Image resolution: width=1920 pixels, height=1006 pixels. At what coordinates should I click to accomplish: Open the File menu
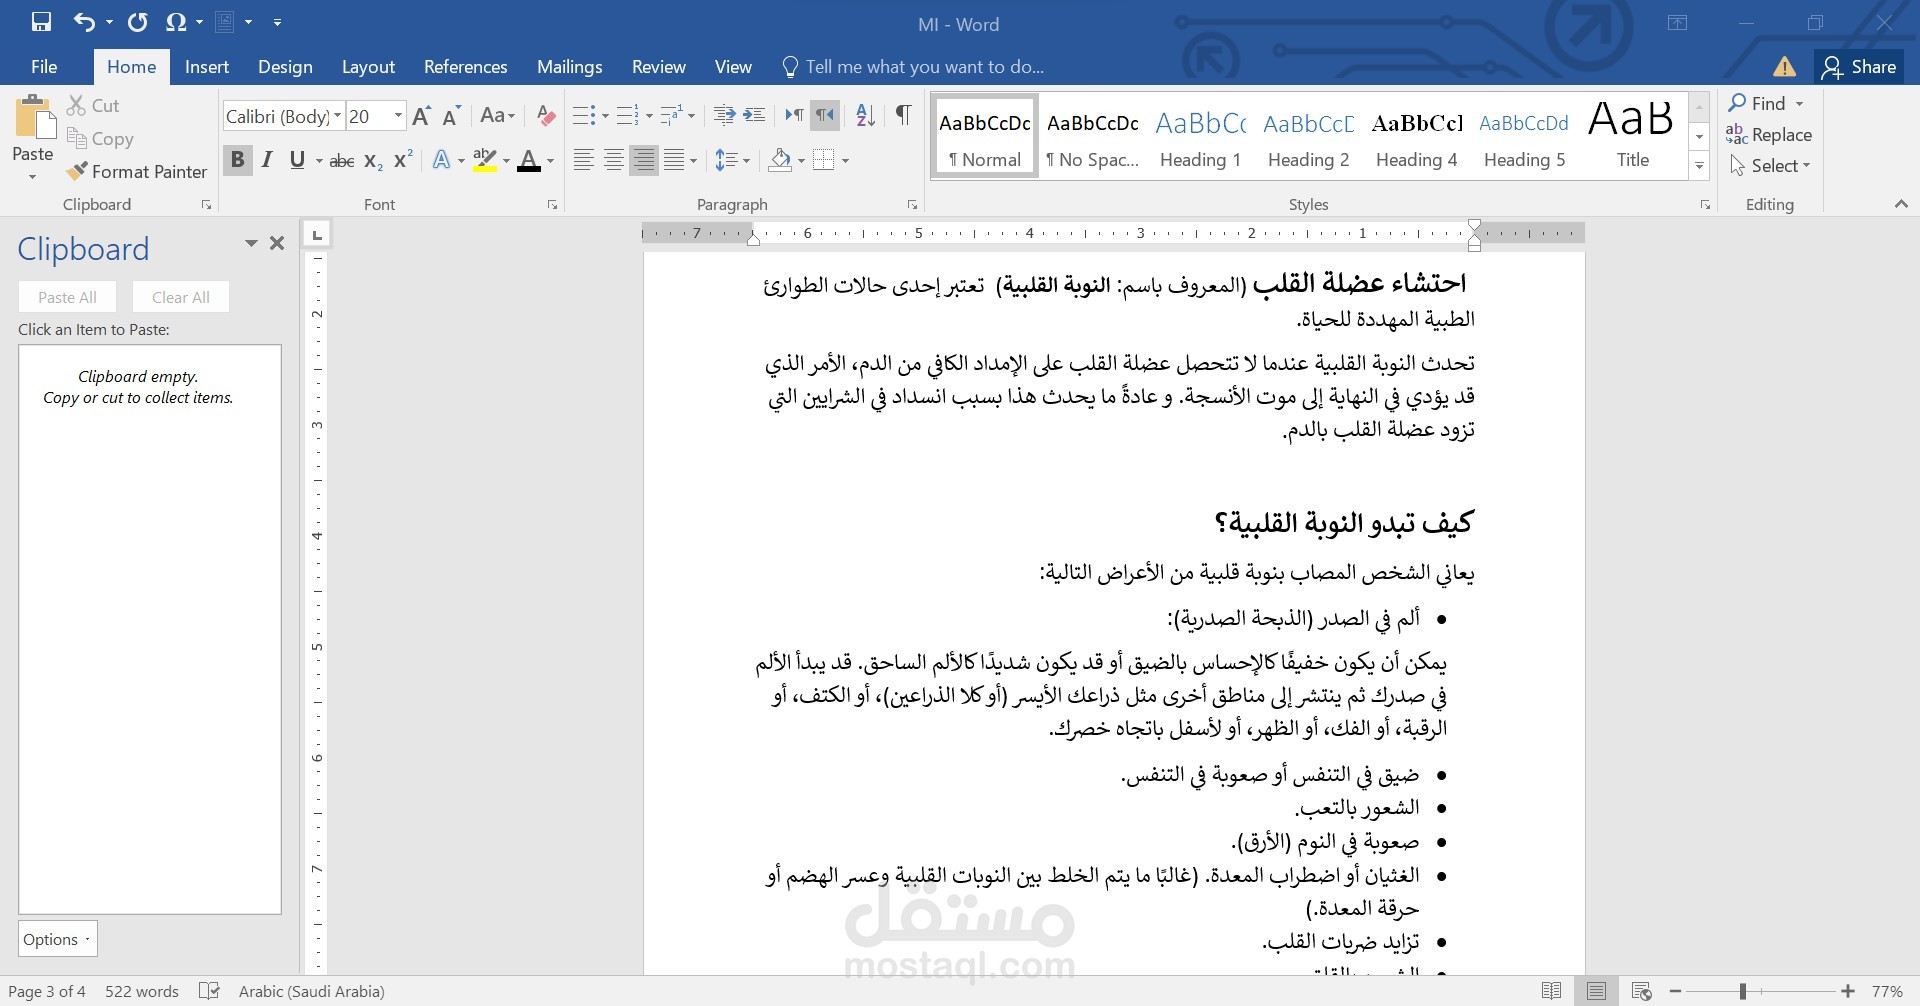pyautogui.click(x=44, y=67)
